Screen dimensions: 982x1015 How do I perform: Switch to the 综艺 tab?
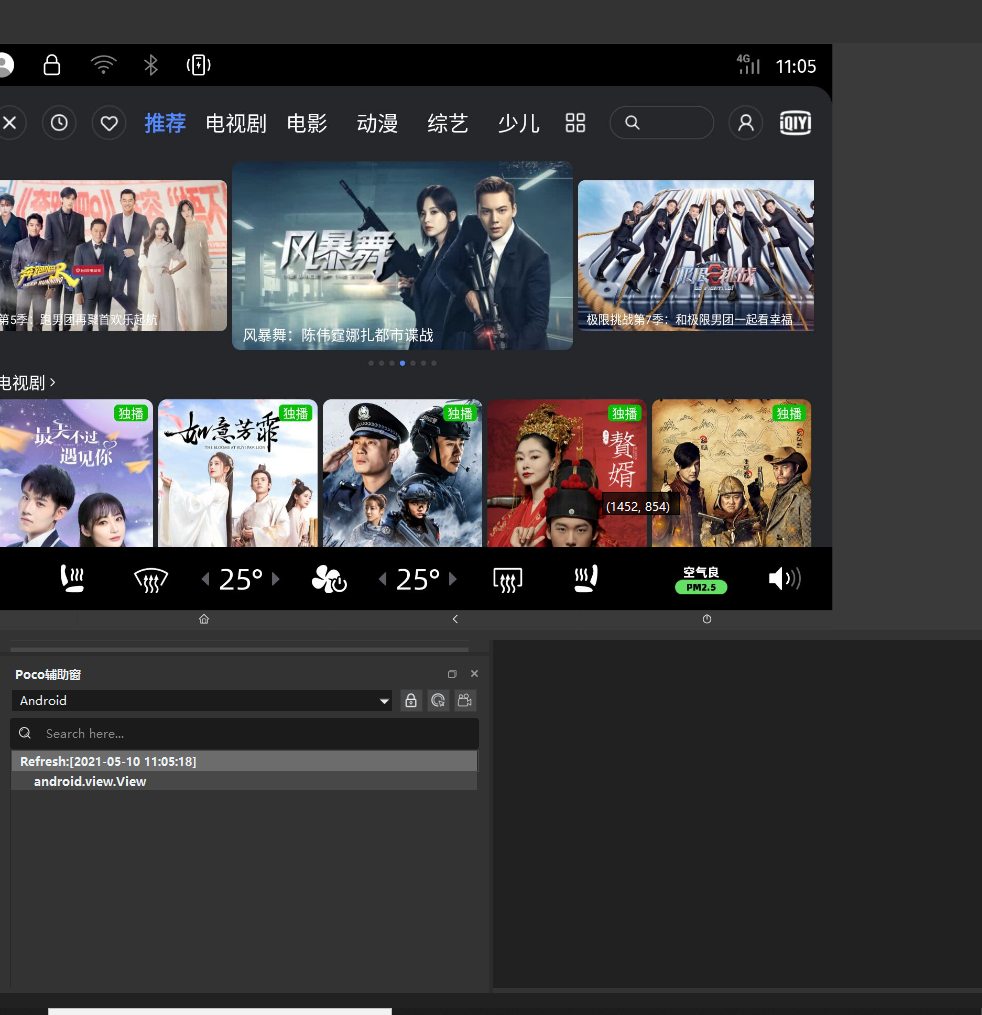click(447, 123)
